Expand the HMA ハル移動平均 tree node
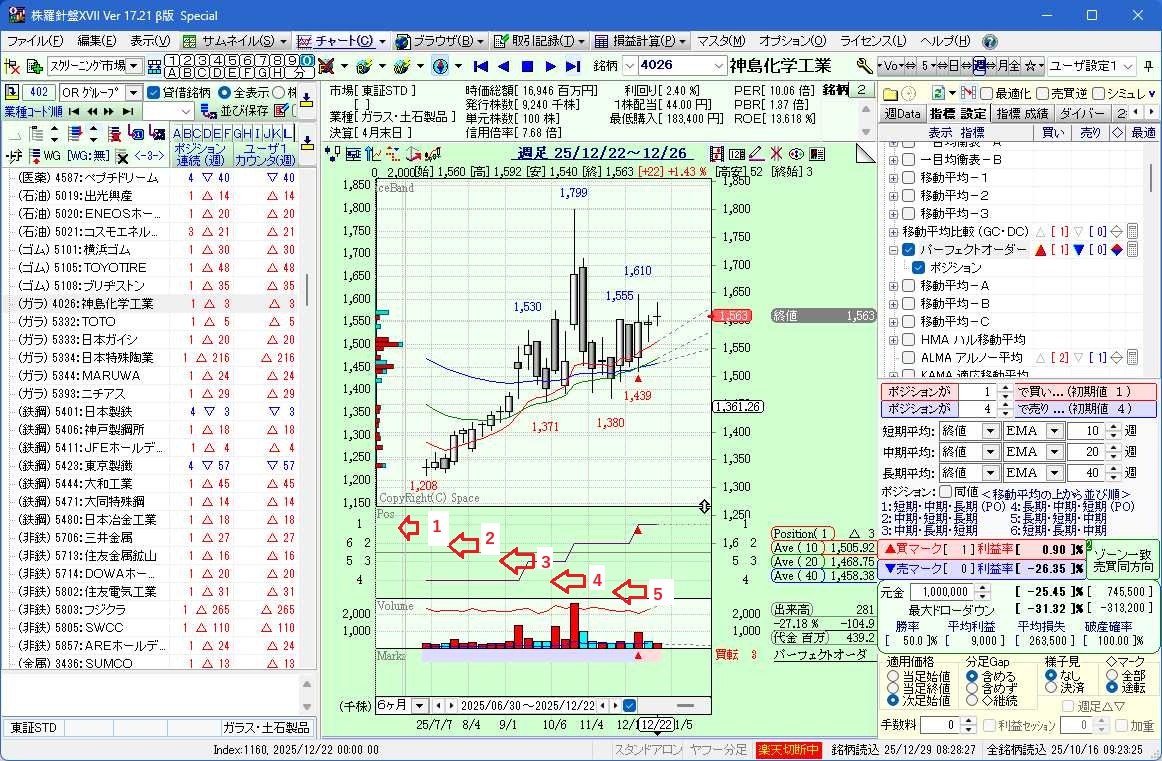1162x761 pixels. 893,340
